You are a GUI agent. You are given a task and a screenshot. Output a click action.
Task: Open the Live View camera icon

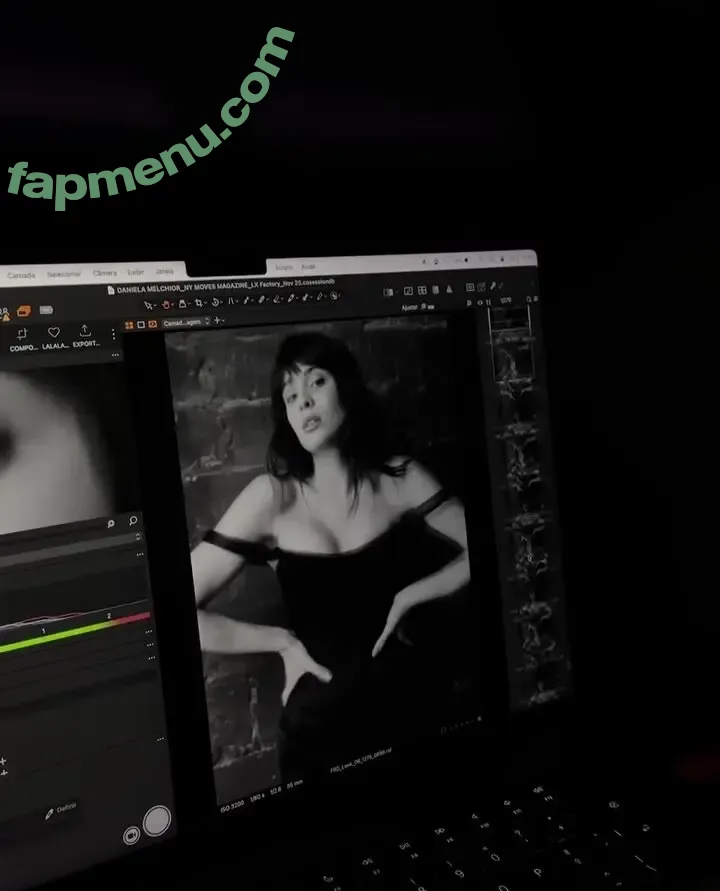(130, 835)
